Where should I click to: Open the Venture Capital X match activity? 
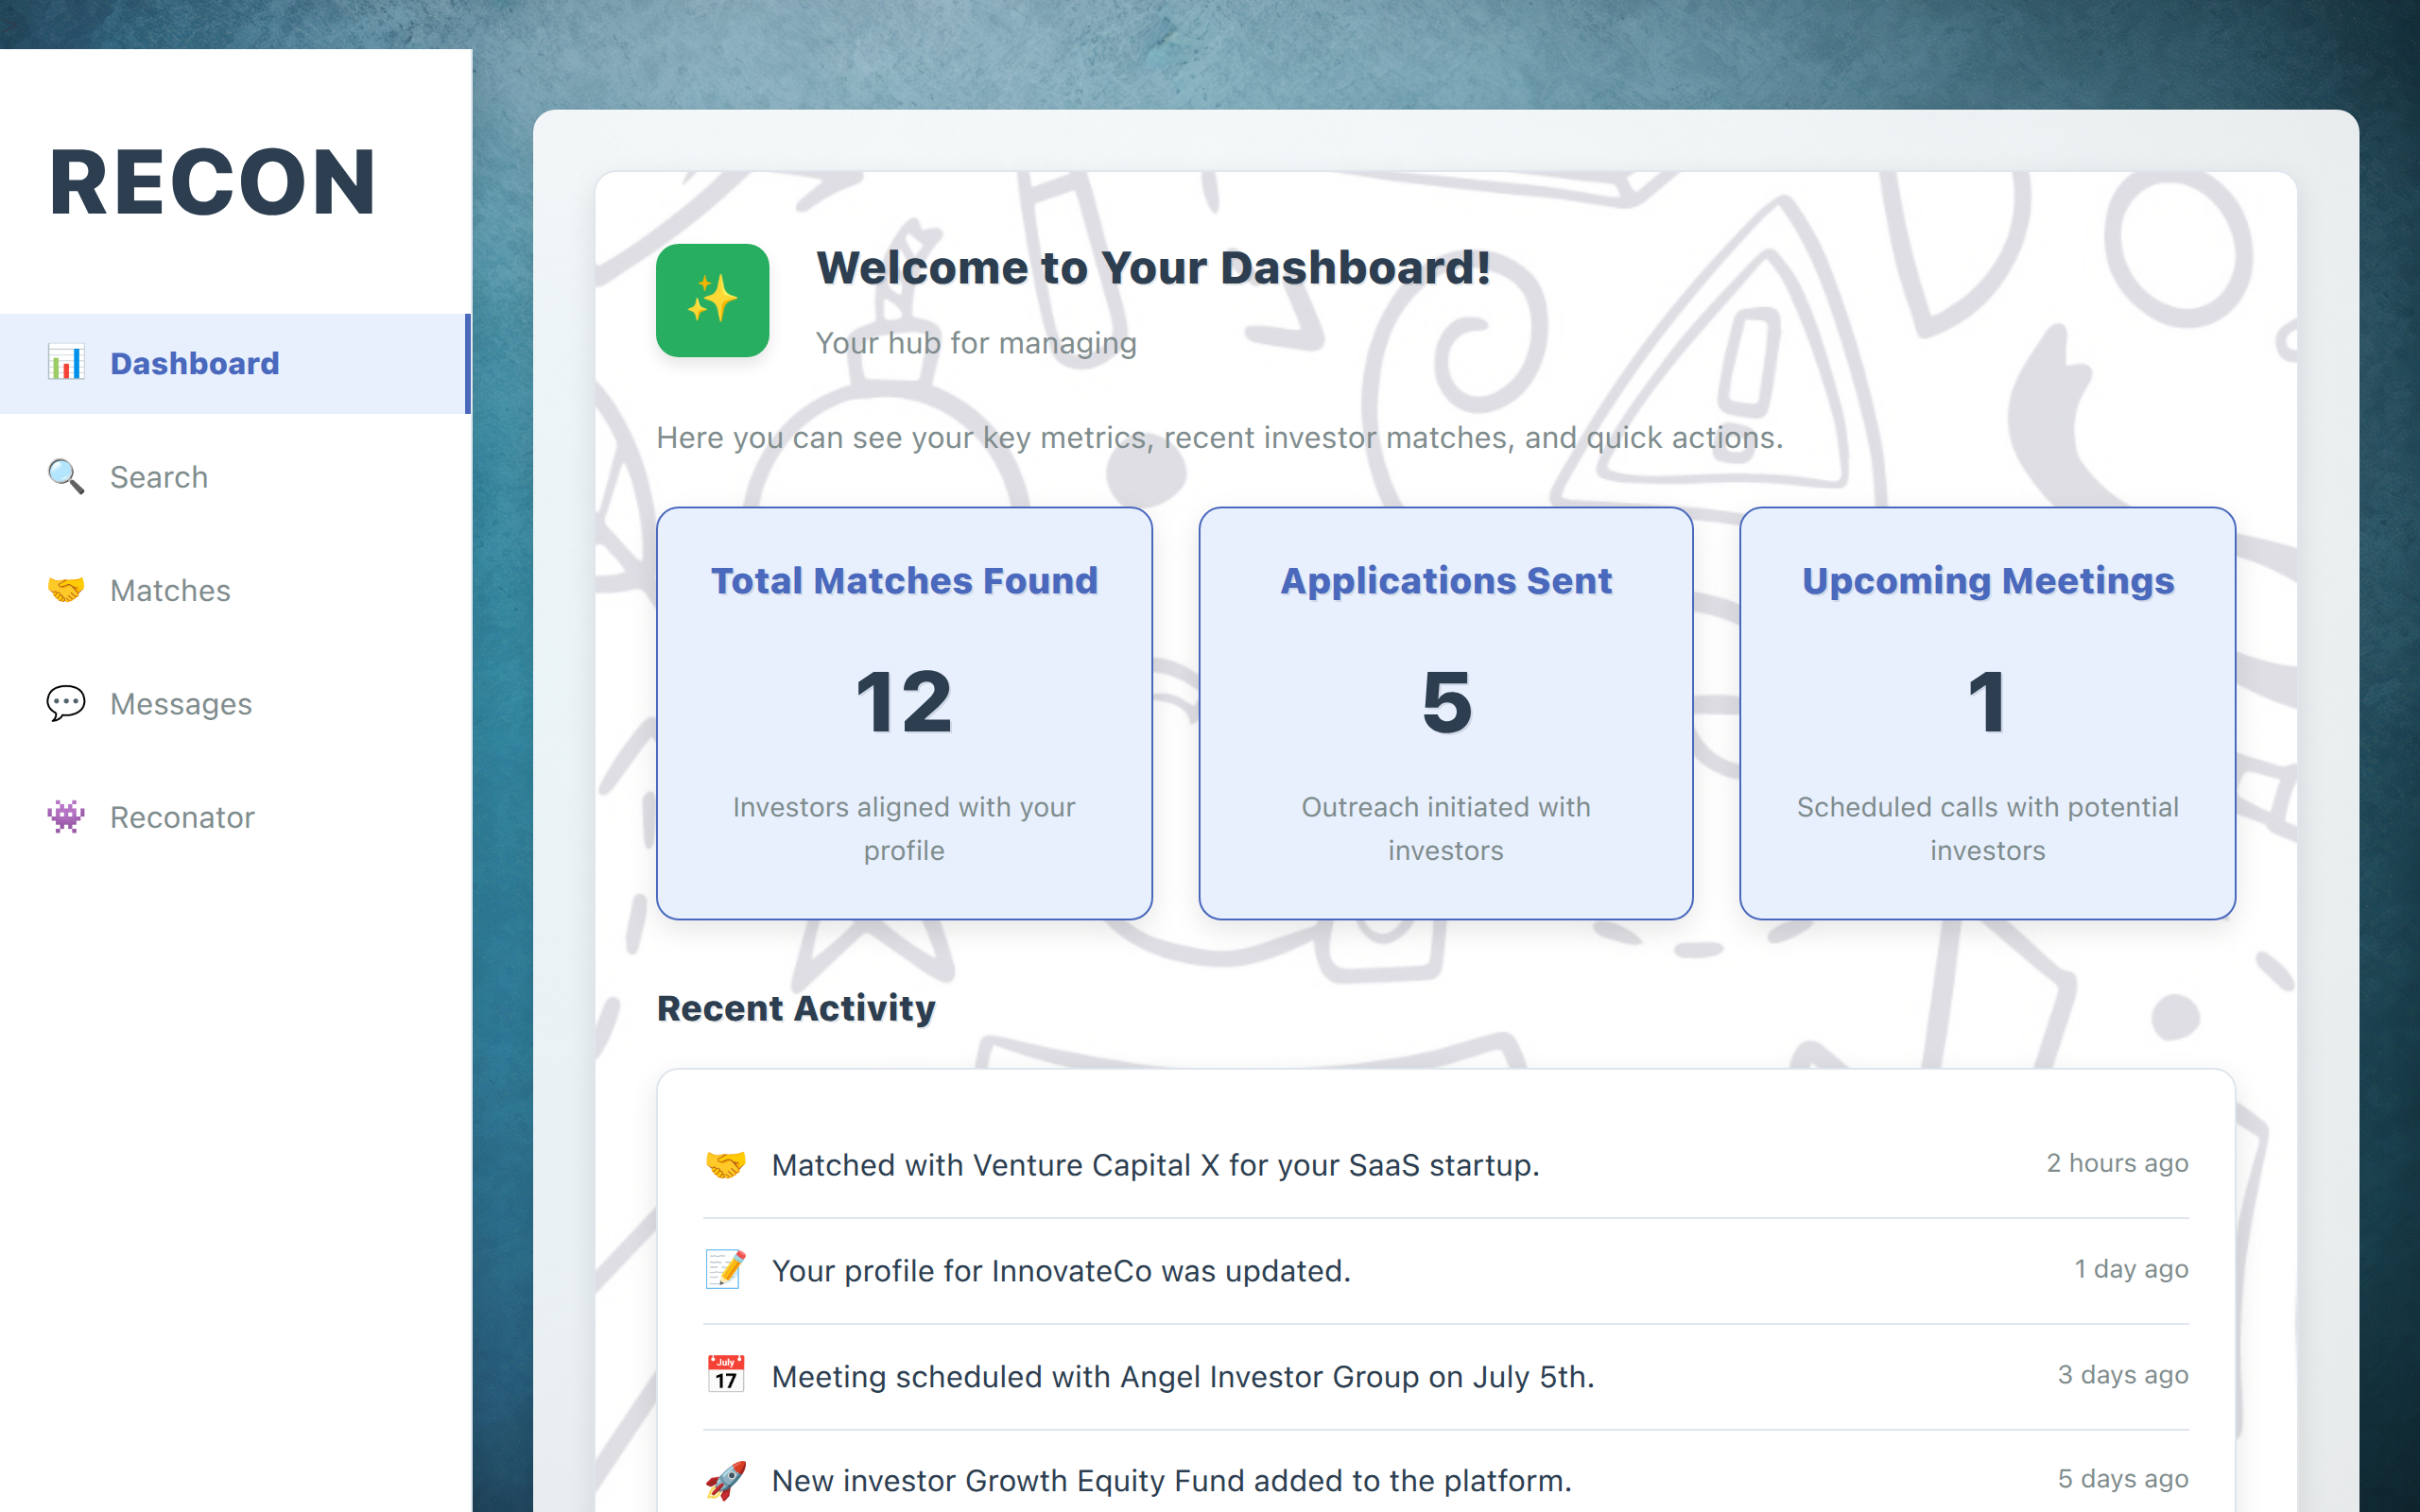(x=1155, y=1165)
